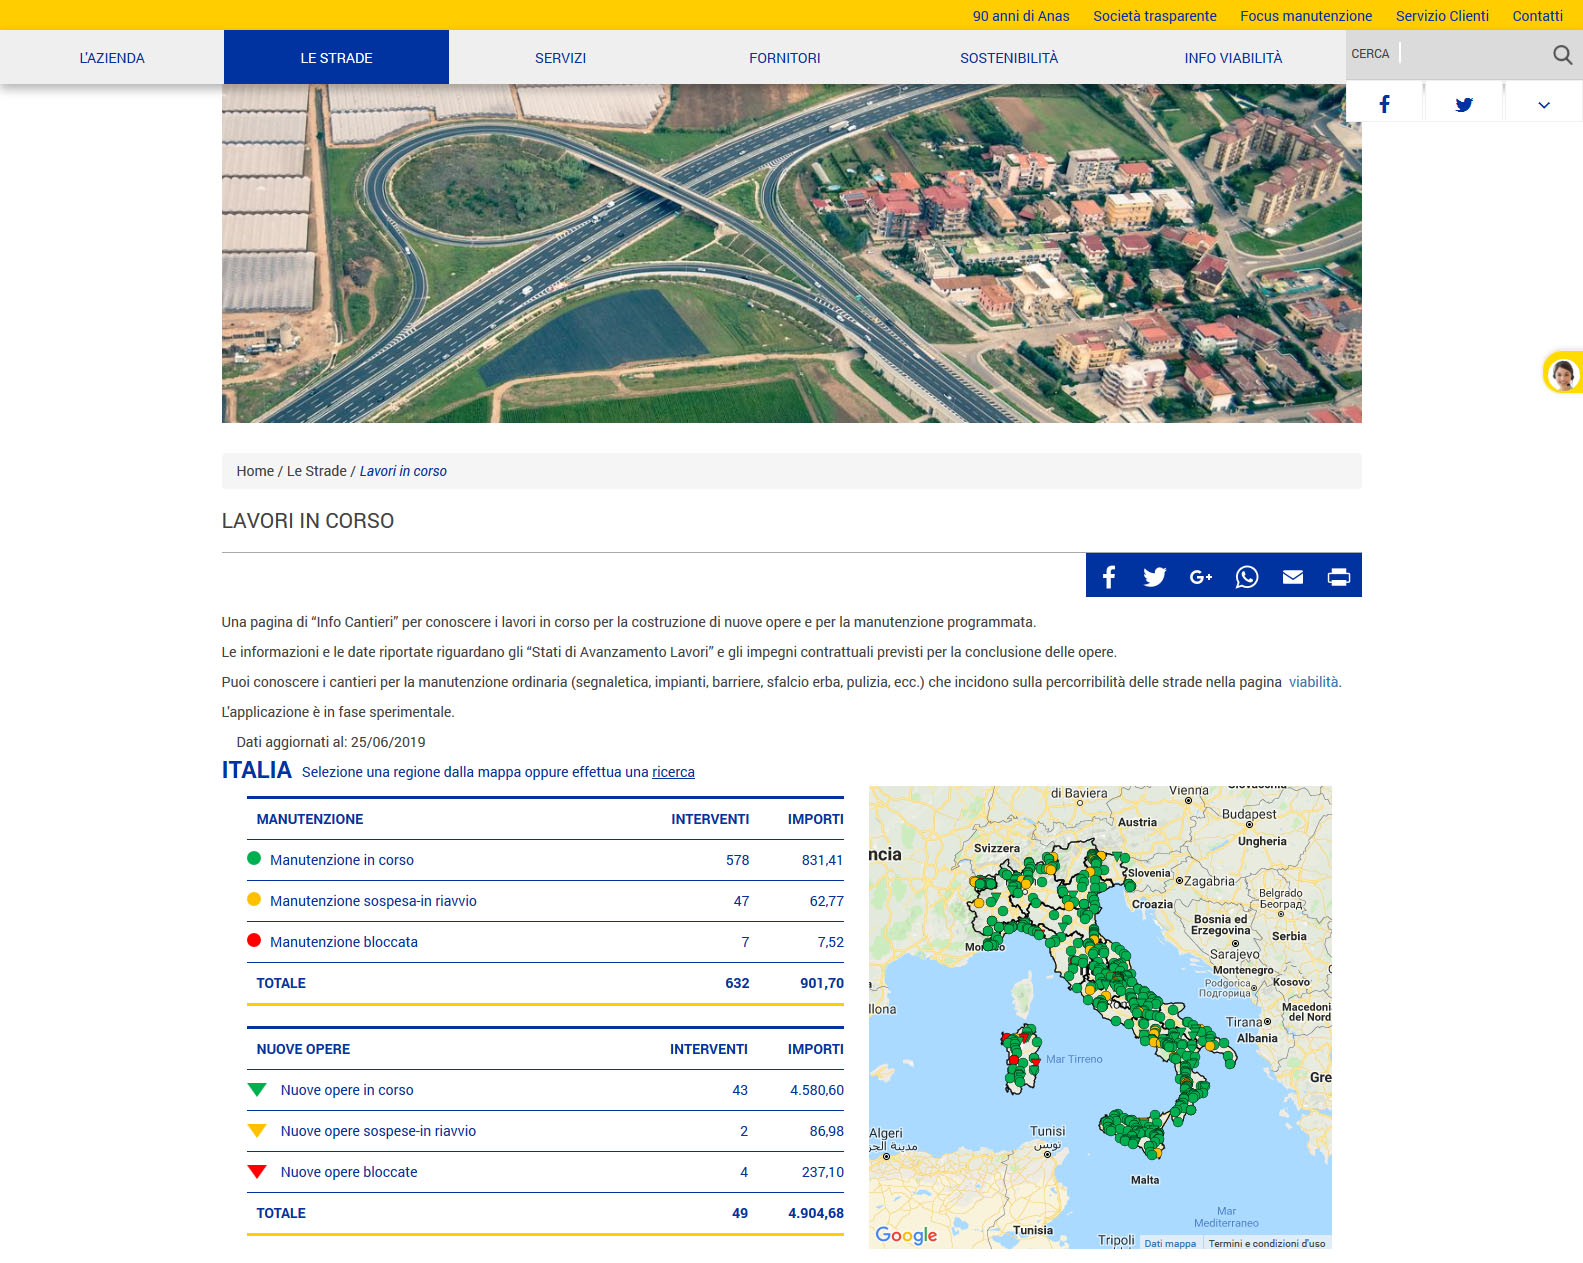Open 90 anni di Anas link
Image resolution: width=1583 pixels, height=1263 pixels.
pos(1021,16)
